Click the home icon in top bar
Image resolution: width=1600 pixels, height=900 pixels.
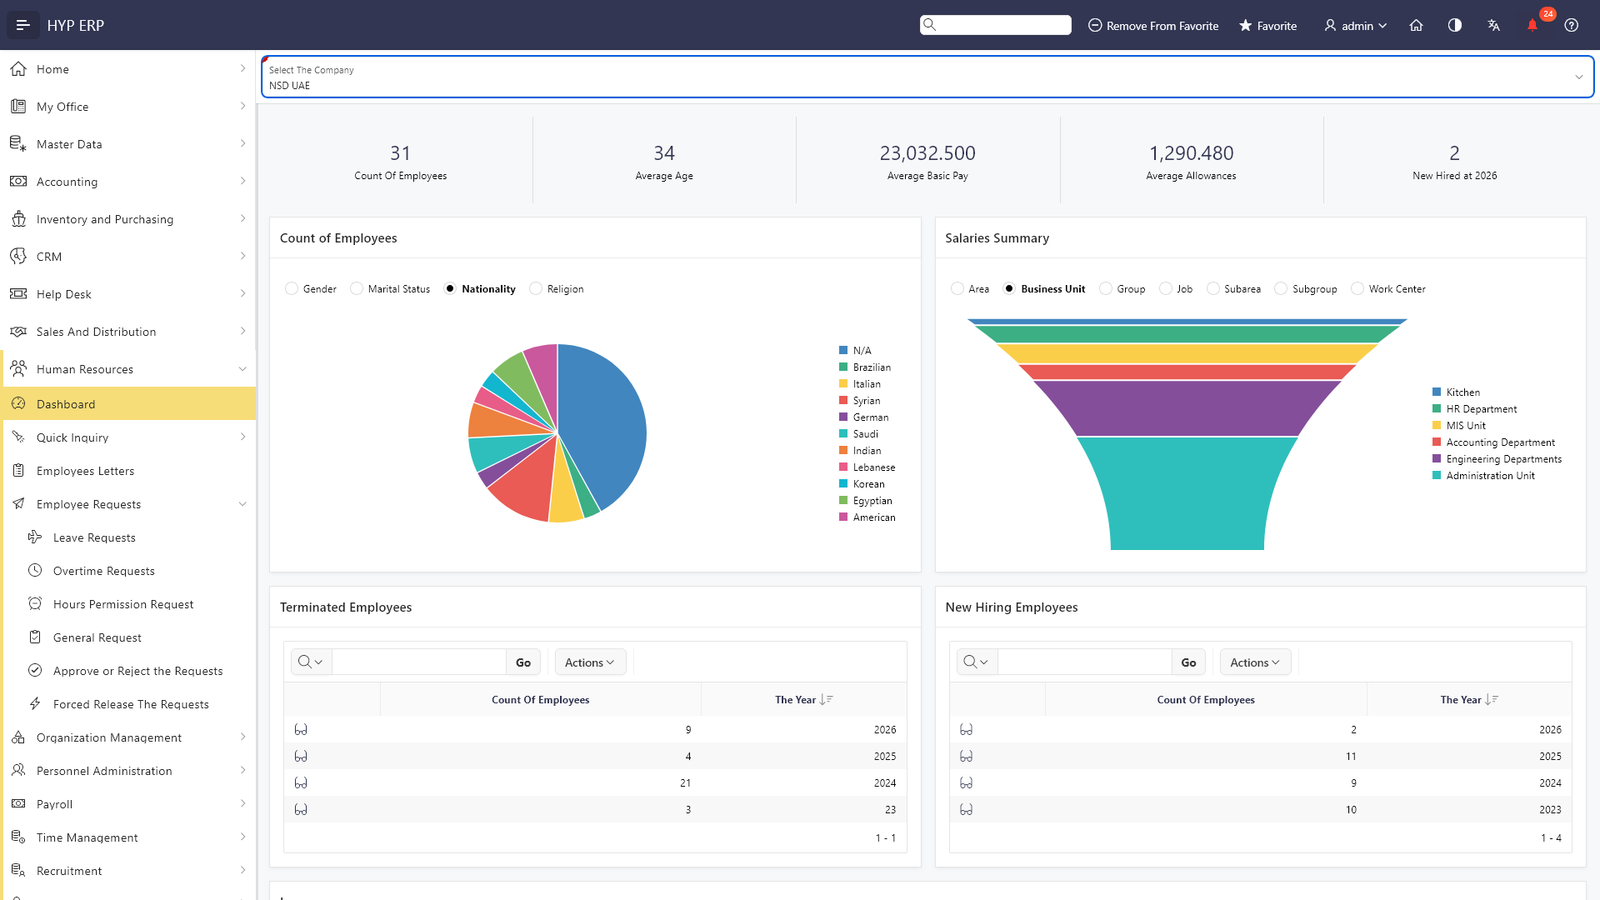pos(1416,25)
